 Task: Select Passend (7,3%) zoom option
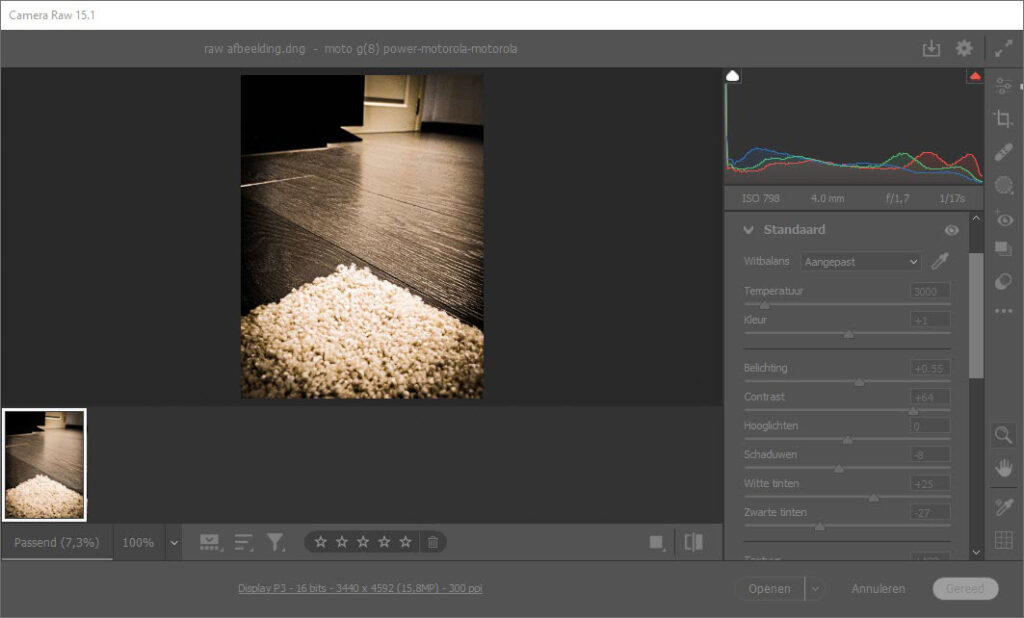(57, 542)
